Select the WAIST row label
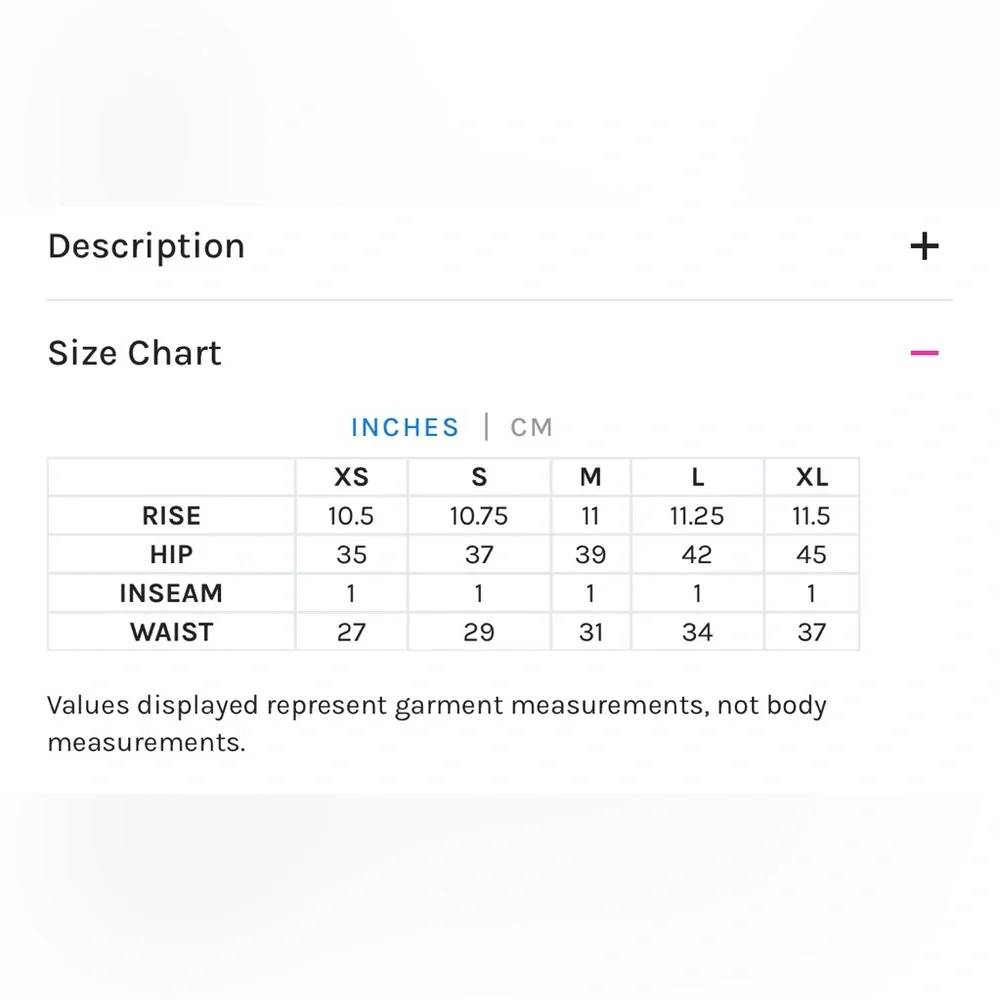The width and height of the screenshot is (1000, 1000). 172,633
